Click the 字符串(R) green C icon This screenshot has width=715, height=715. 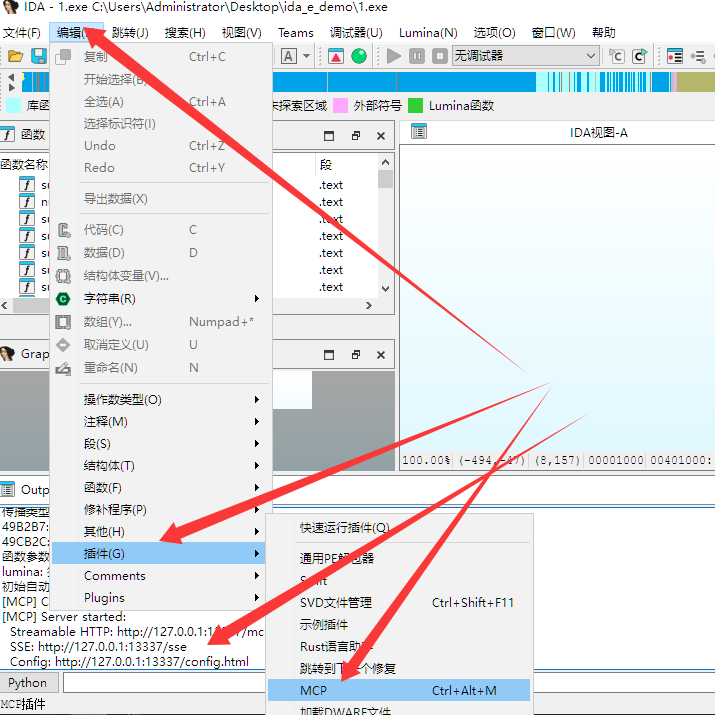(x=63, y=299)
